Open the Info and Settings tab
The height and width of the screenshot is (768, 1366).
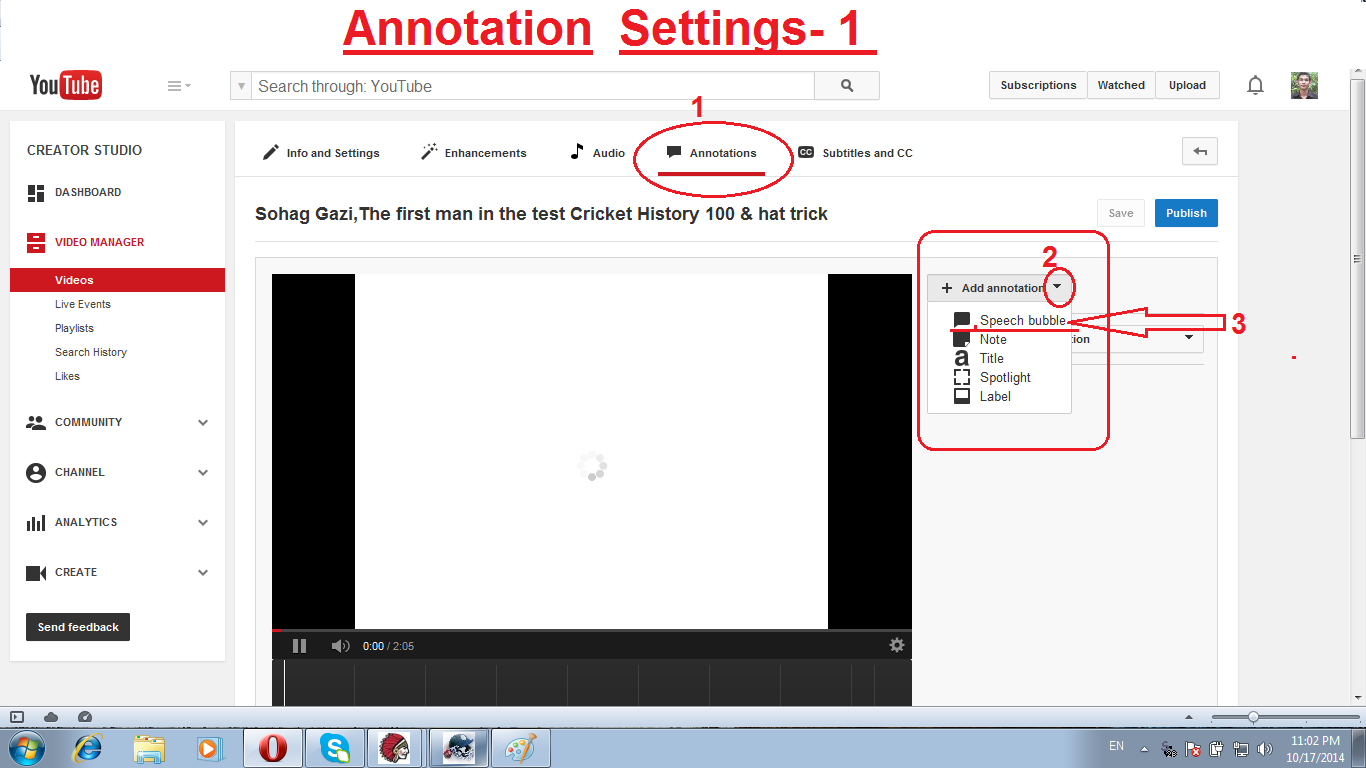pos(332,152)
